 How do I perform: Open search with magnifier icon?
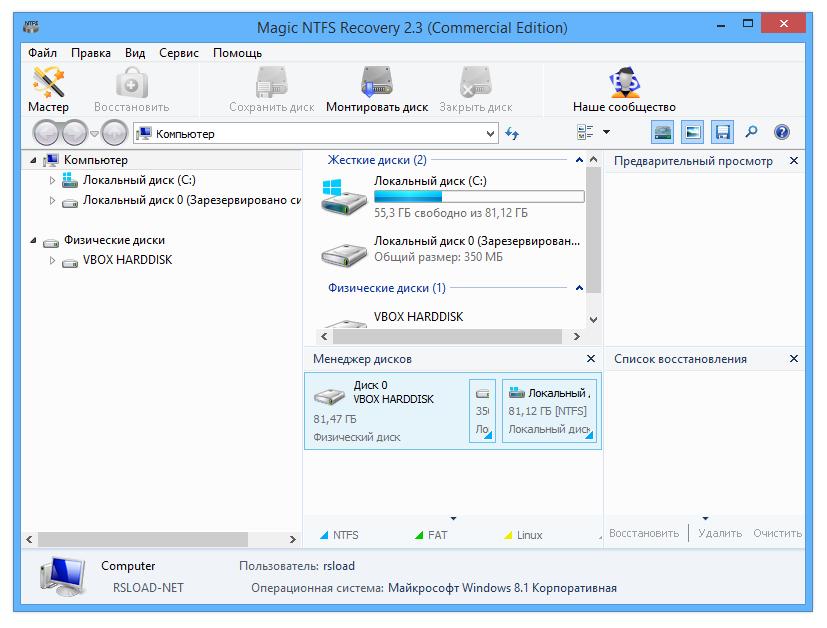click(752, 132)
